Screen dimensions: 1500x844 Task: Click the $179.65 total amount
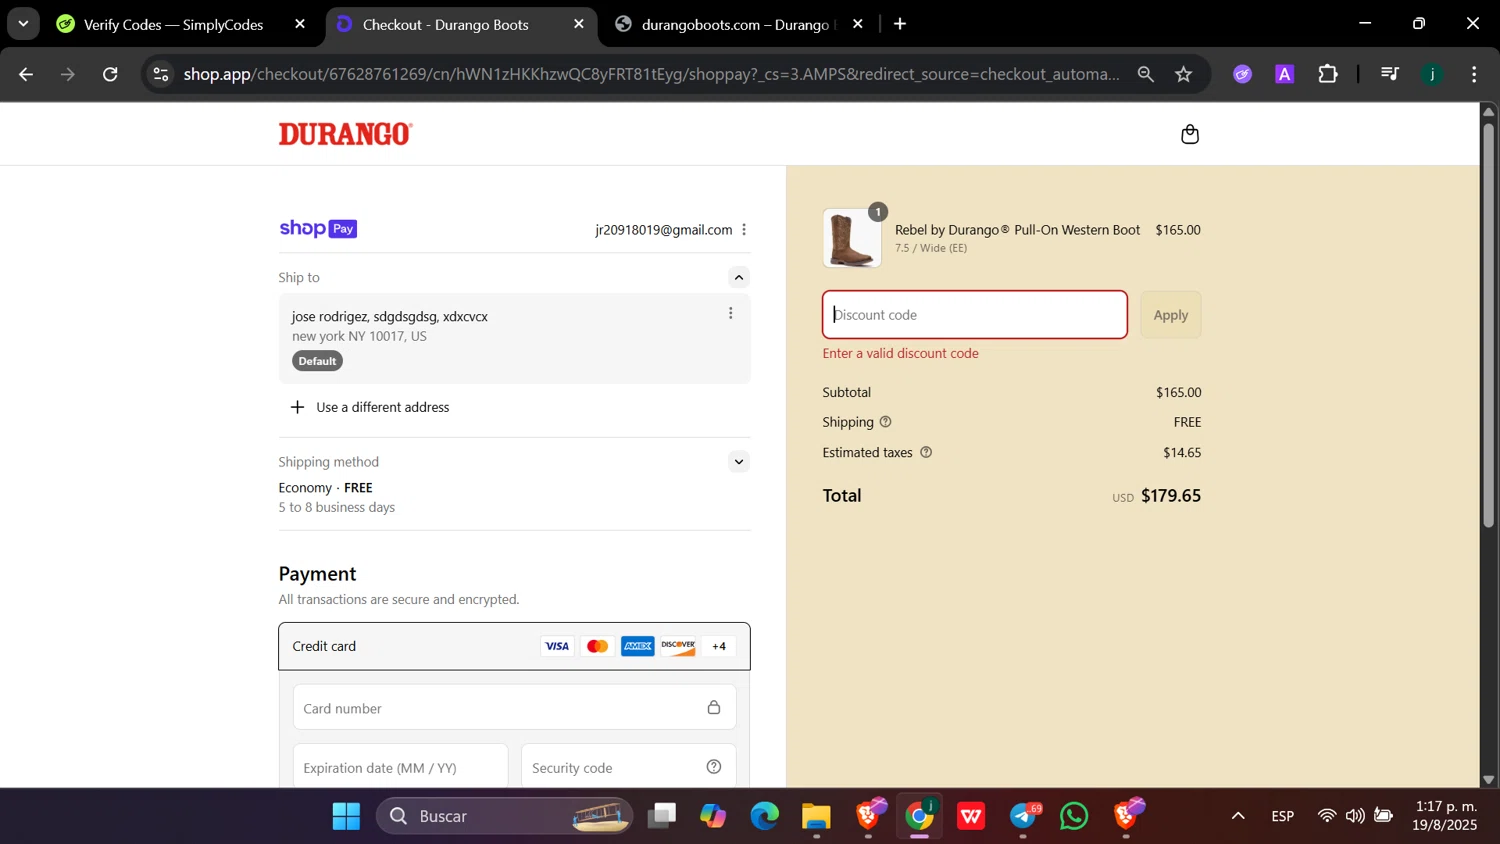pyautogui.click(x=1171, y=496)
